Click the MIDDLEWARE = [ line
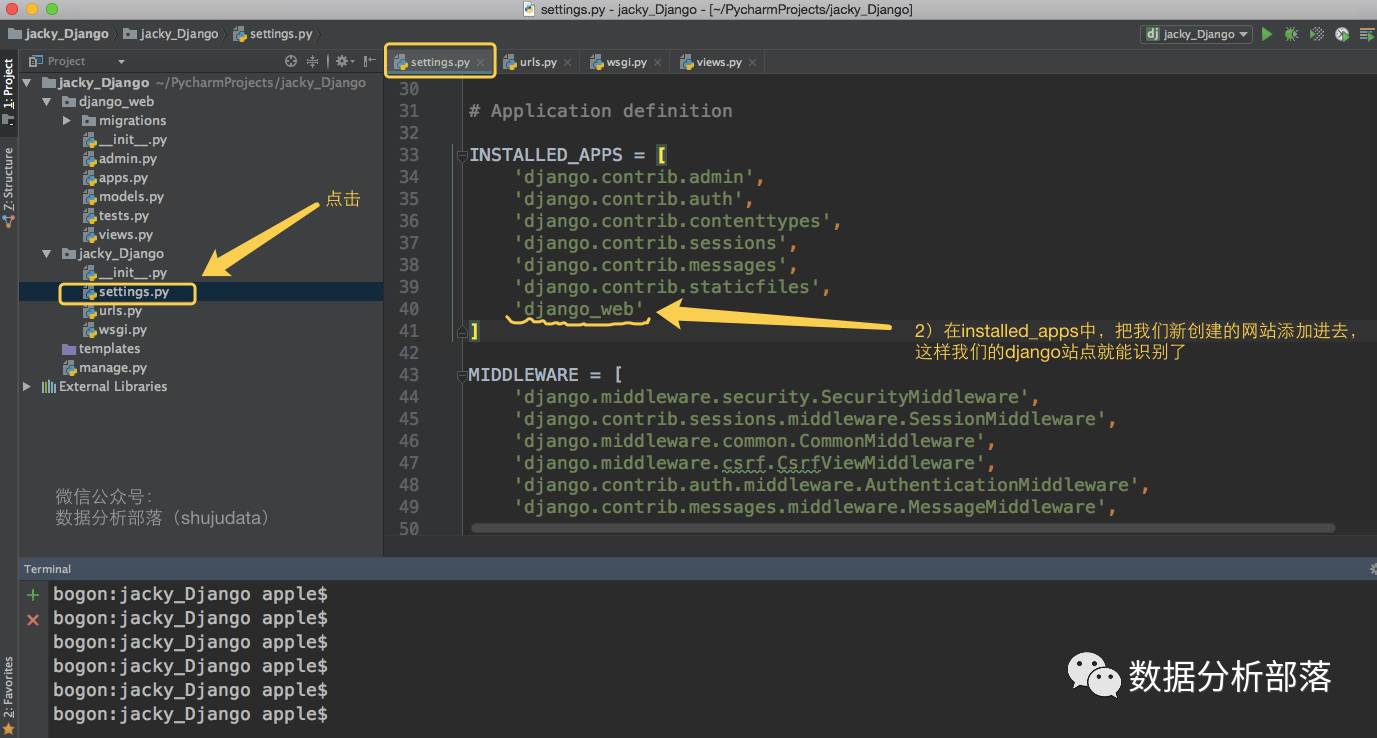The height and width of the screenshot is (738, 1377). [546, 375]
